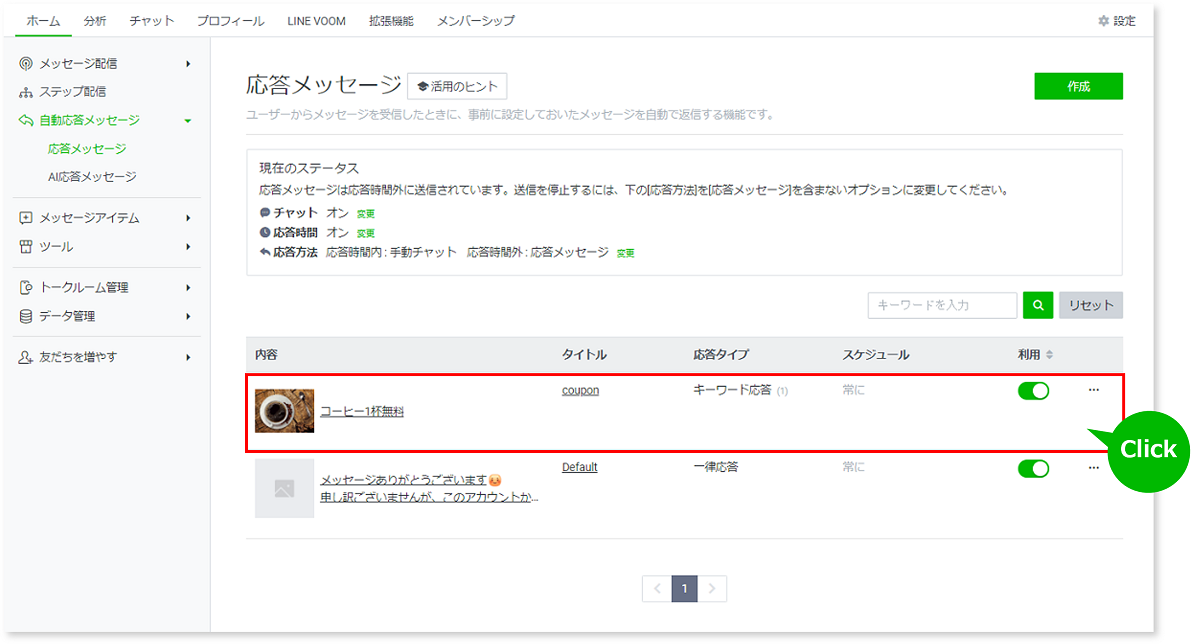Click the previous page arrow

pos(657,589)
